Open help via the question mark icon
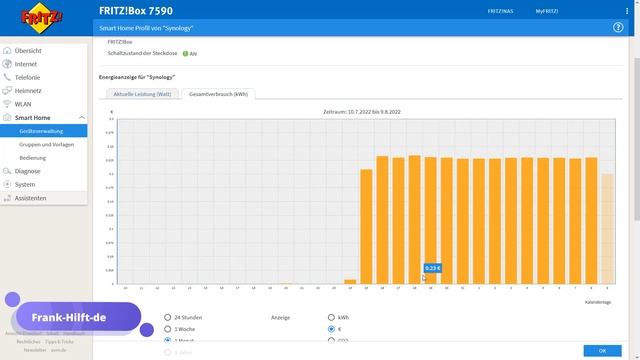Viewport: 640px width, 360px height. [618, 27]
